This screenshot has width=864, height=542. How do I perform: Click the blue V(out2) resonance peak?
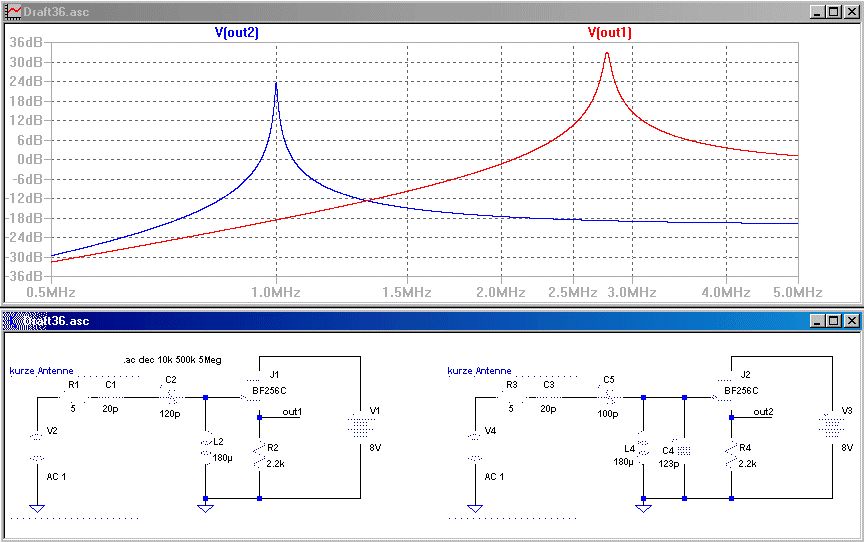276,84
